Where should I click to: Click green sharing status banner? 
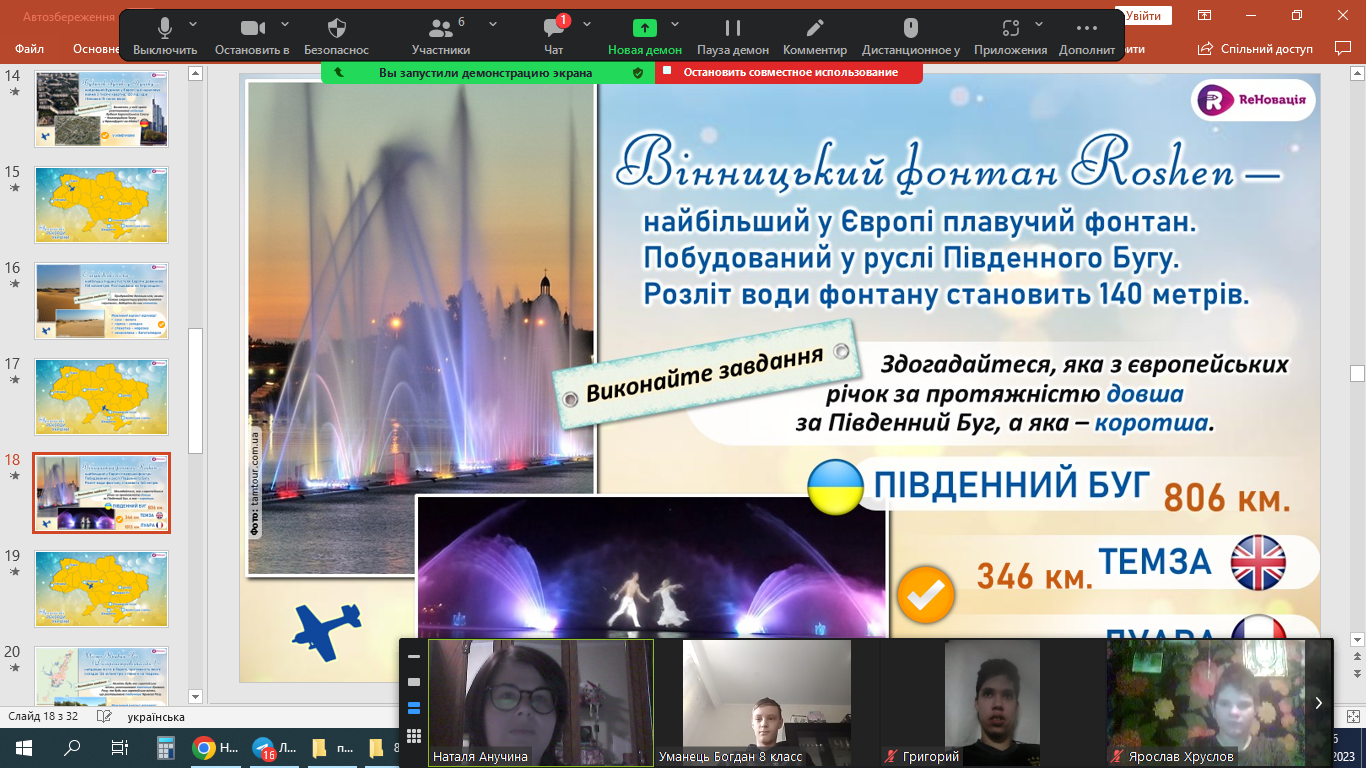point(488,72)
